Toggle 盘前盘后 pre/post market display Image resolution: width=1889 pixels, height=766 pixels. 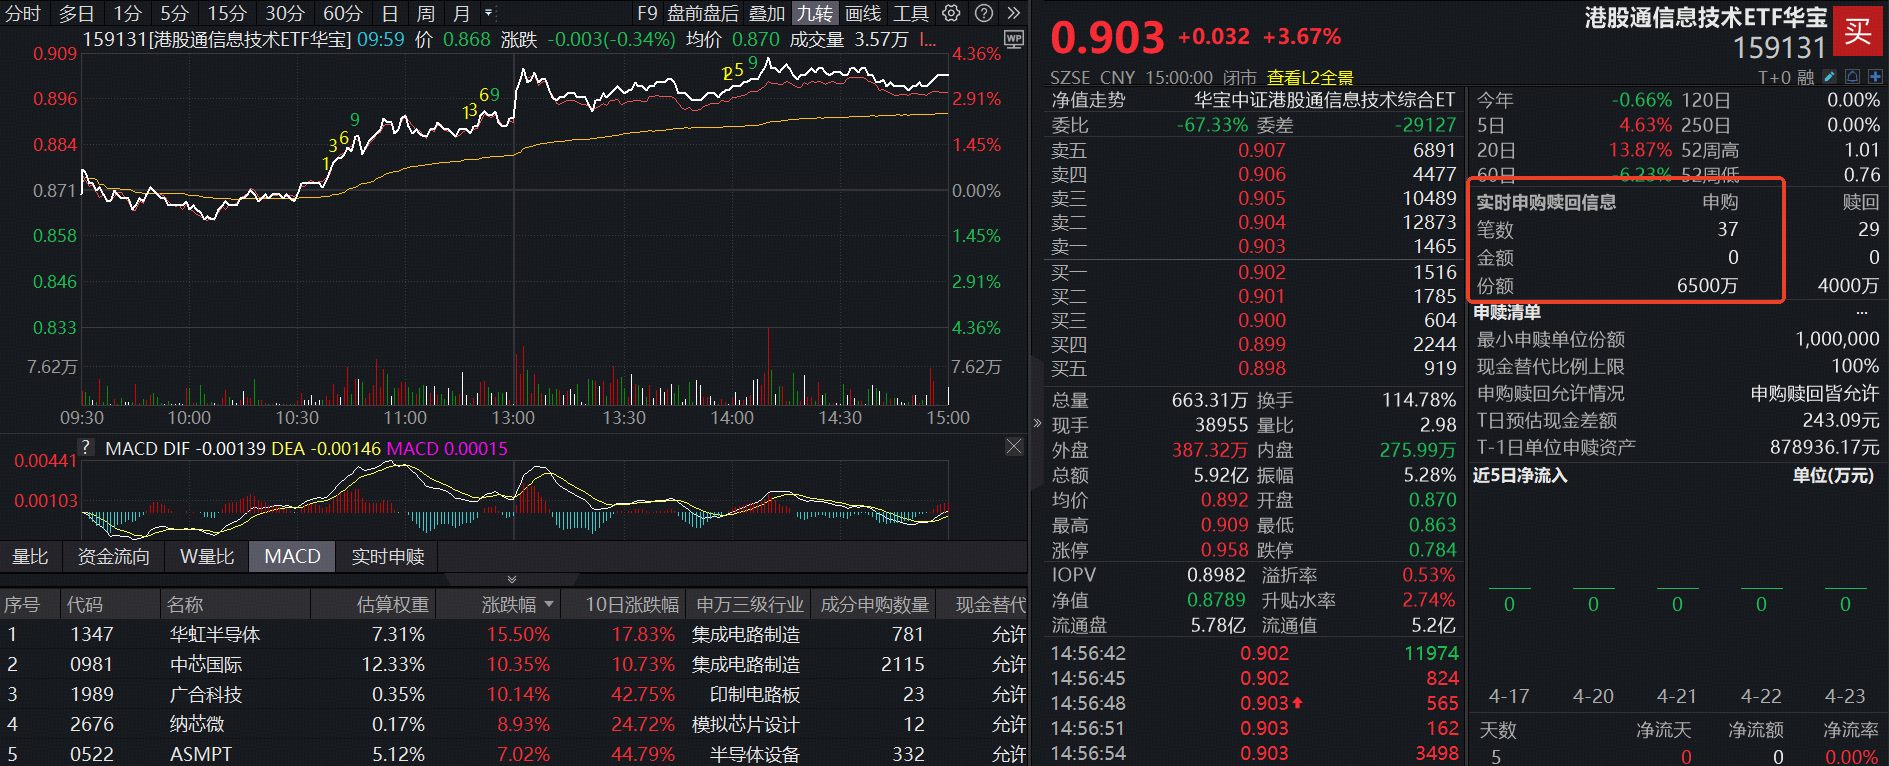tap(702, 13)
